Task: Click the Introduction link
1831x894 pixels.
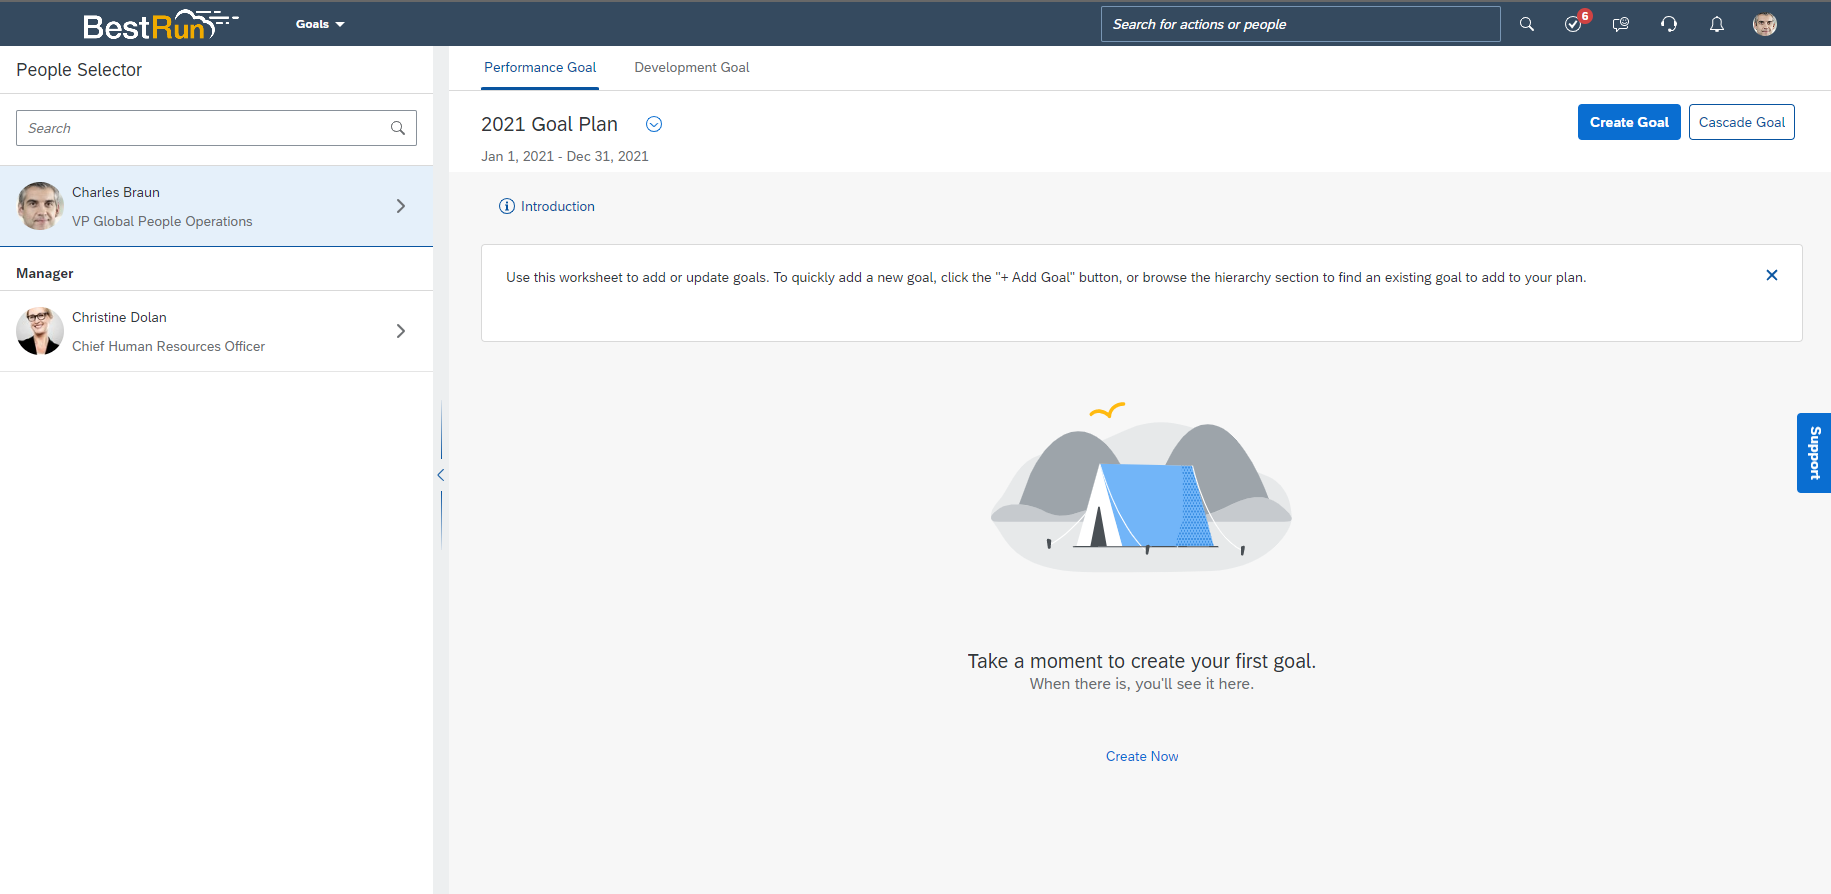Action: pyautogui.click(x=558, y=206)
